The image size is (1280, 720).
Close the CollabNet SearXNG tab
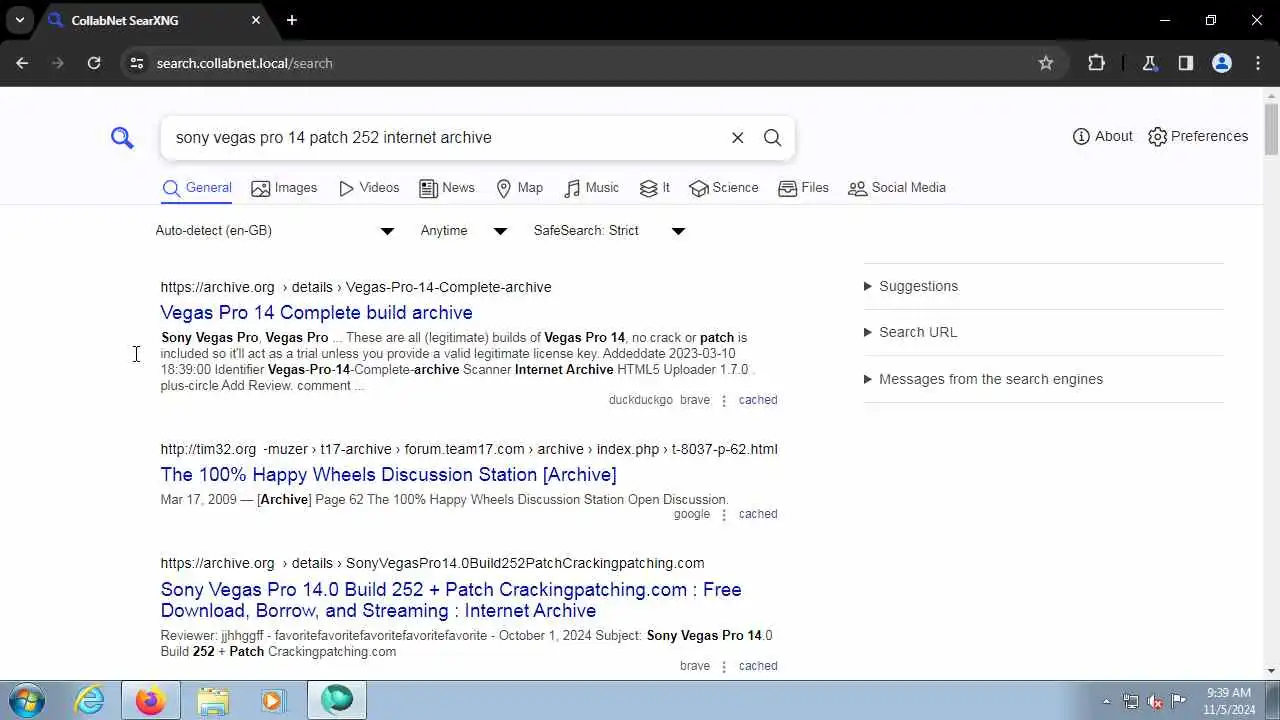(256, 20)
